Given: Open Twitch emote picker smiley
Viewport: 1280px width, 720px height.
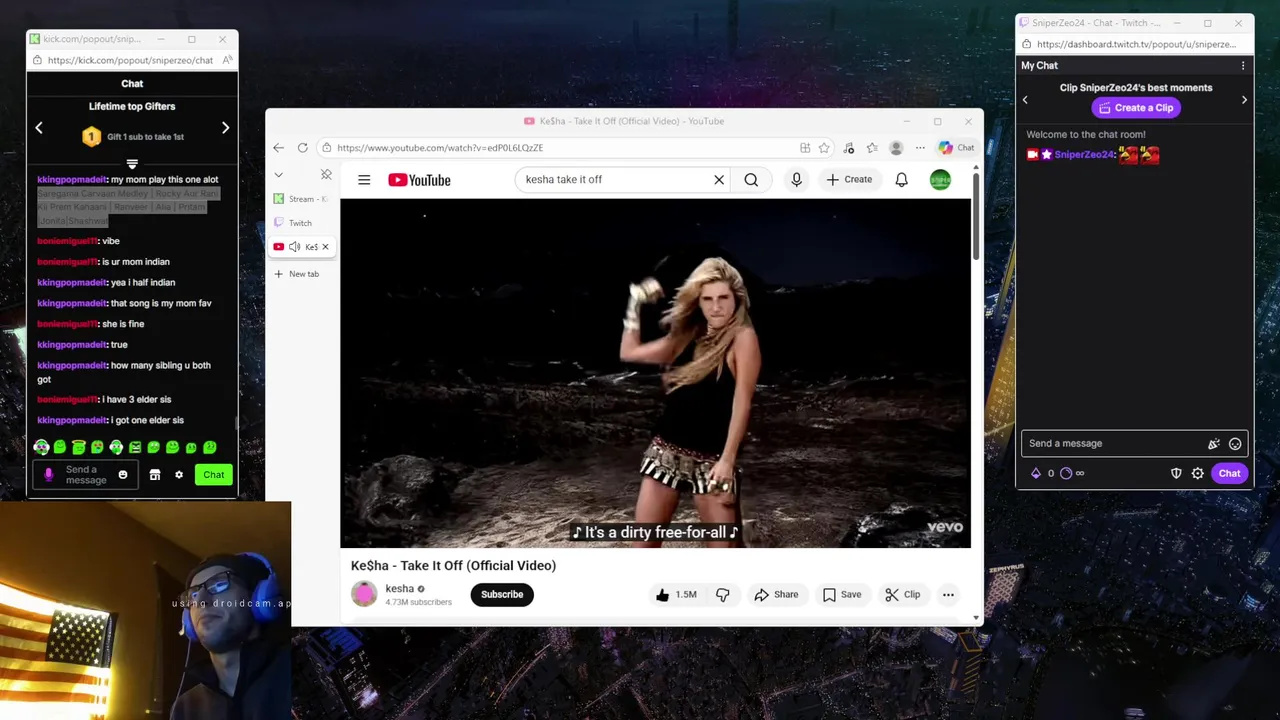Looking at the screenshot, I should pos(1235,444).
